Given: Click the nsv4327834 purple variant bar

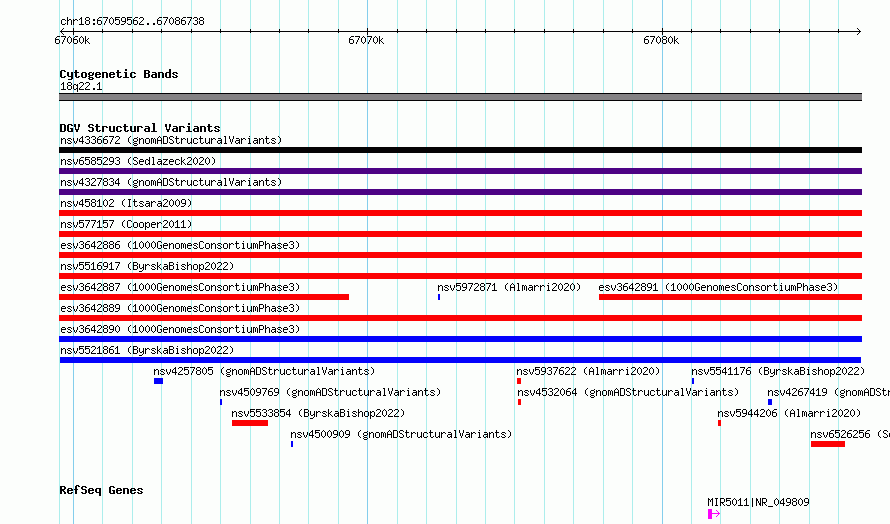Looking at the screenshot, I should [460, 192].
